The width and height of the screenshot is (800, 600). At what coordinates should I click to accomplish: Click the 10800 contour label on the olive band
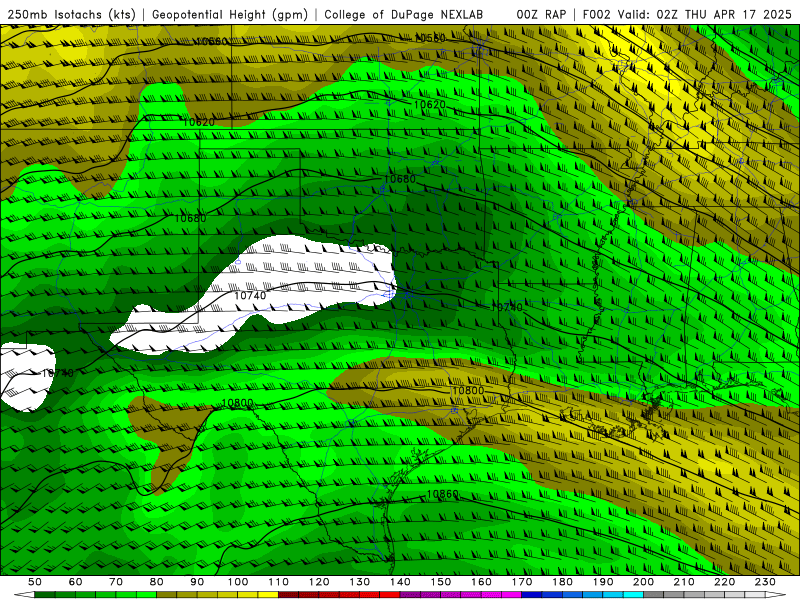467,391
